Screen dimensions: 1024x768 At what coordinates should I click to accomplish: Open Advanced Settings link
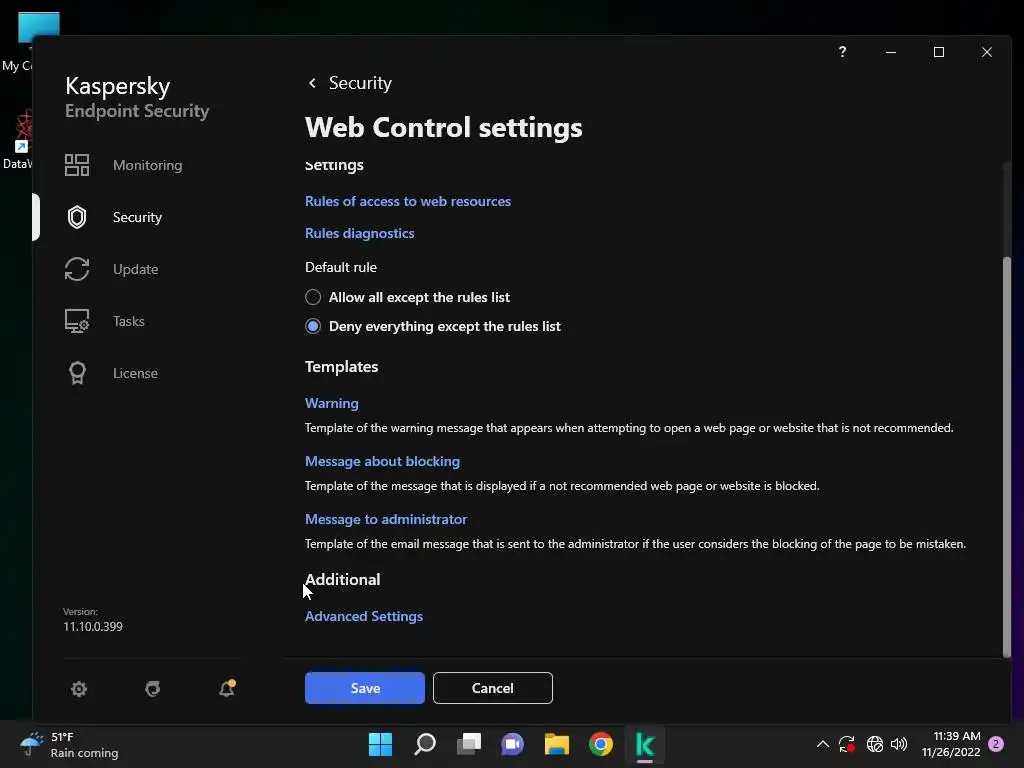click(x=364, y=616)
